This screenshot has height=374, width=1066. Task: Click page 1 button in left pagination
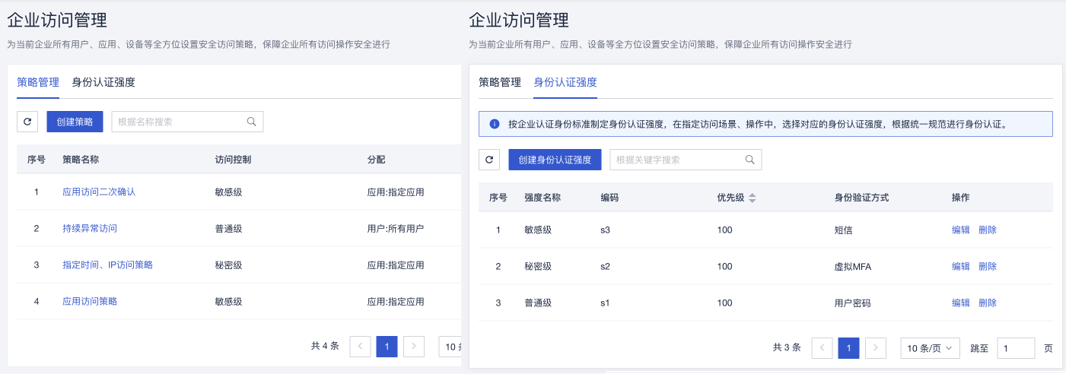point(387,347)
